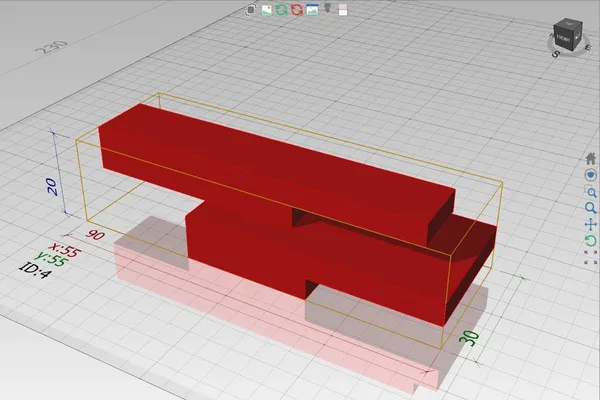This screenshot has height=400, width=600.
Task: Click the red length dimension value 90
Action: 95,234
